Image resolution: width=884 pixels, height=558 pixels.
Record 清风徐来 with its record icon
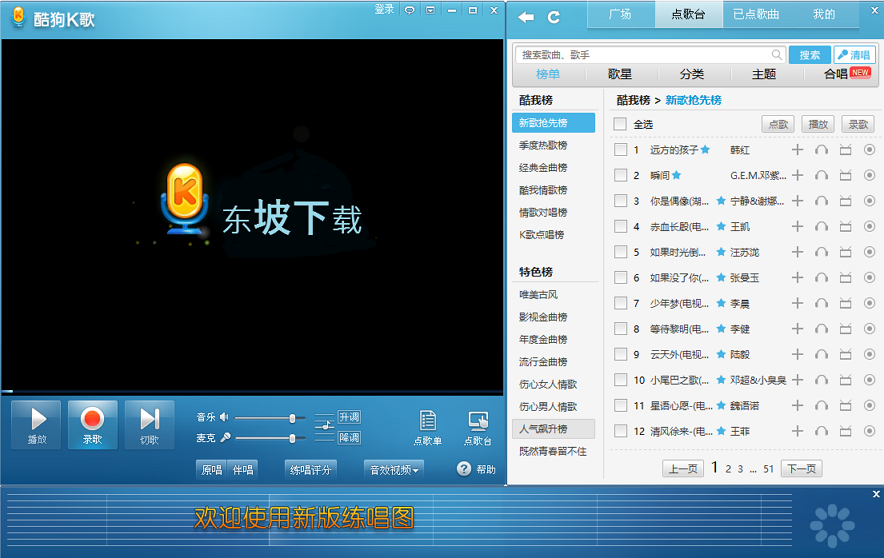[869, 431]
